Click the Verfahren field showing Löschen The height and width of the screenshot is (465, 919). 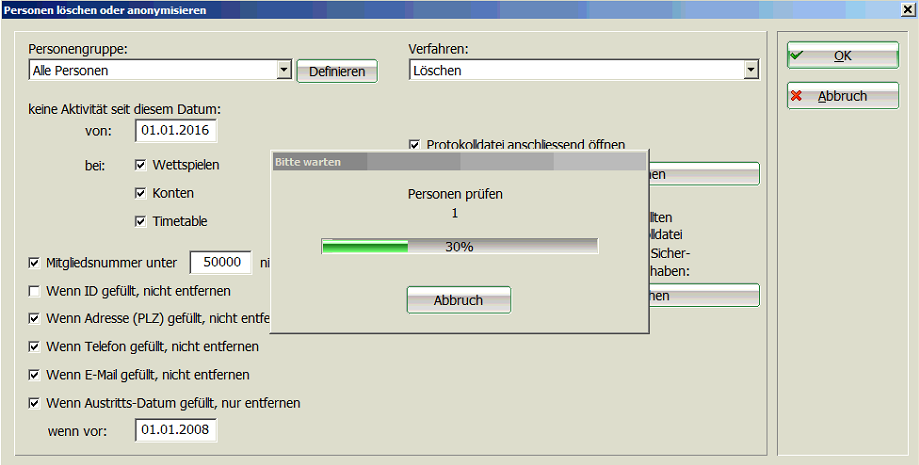point(576,71)
